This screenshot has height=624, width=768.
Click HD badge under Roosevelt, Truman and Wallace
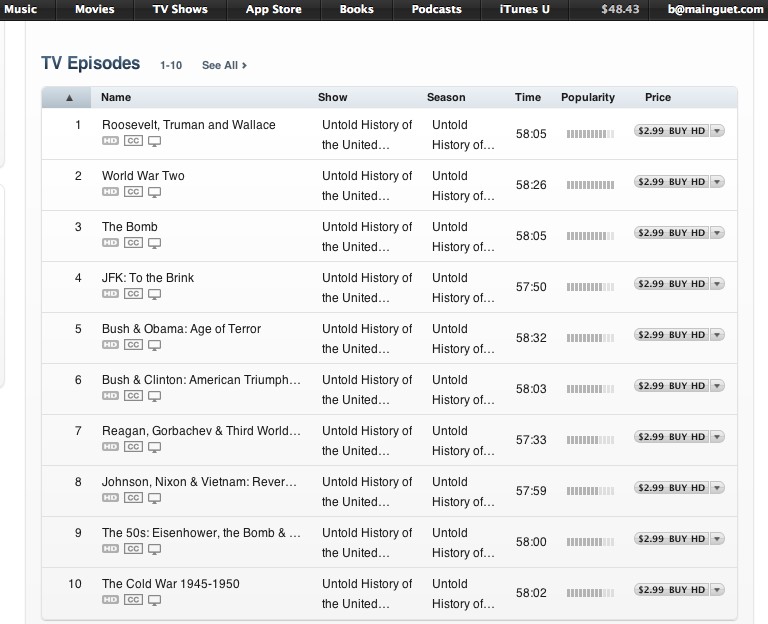coord(110,142)
